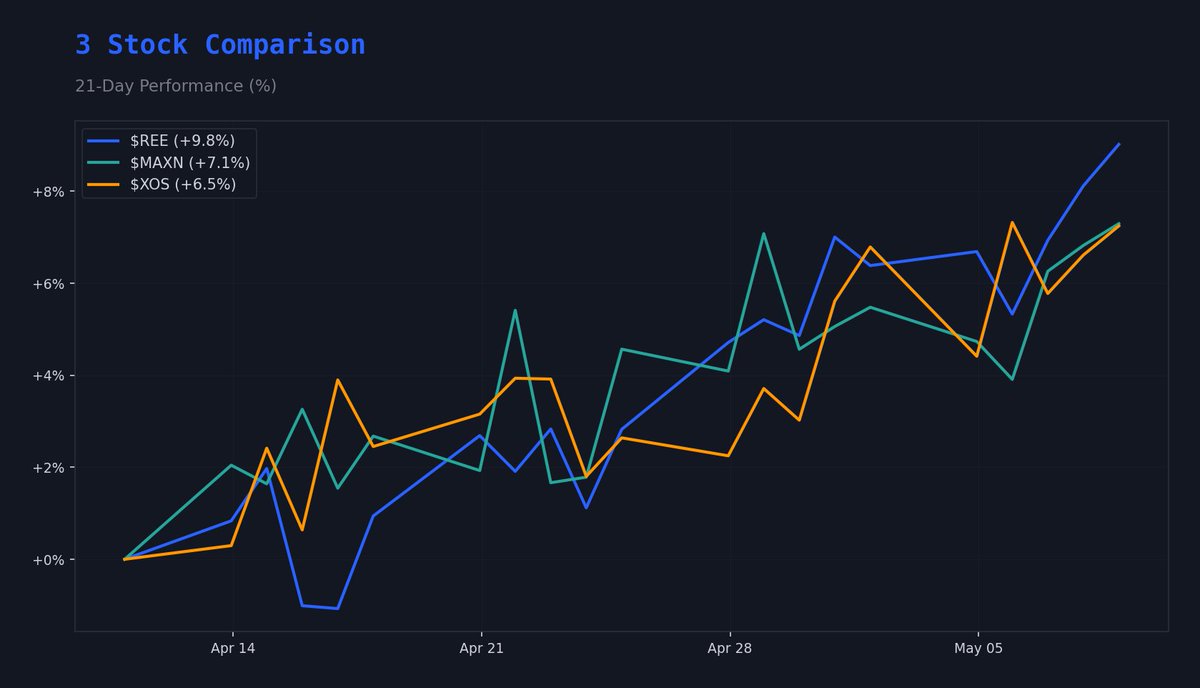Click the teal $MAXN legend line swatch
This screenshot has width=1200, height=688.
104,163
